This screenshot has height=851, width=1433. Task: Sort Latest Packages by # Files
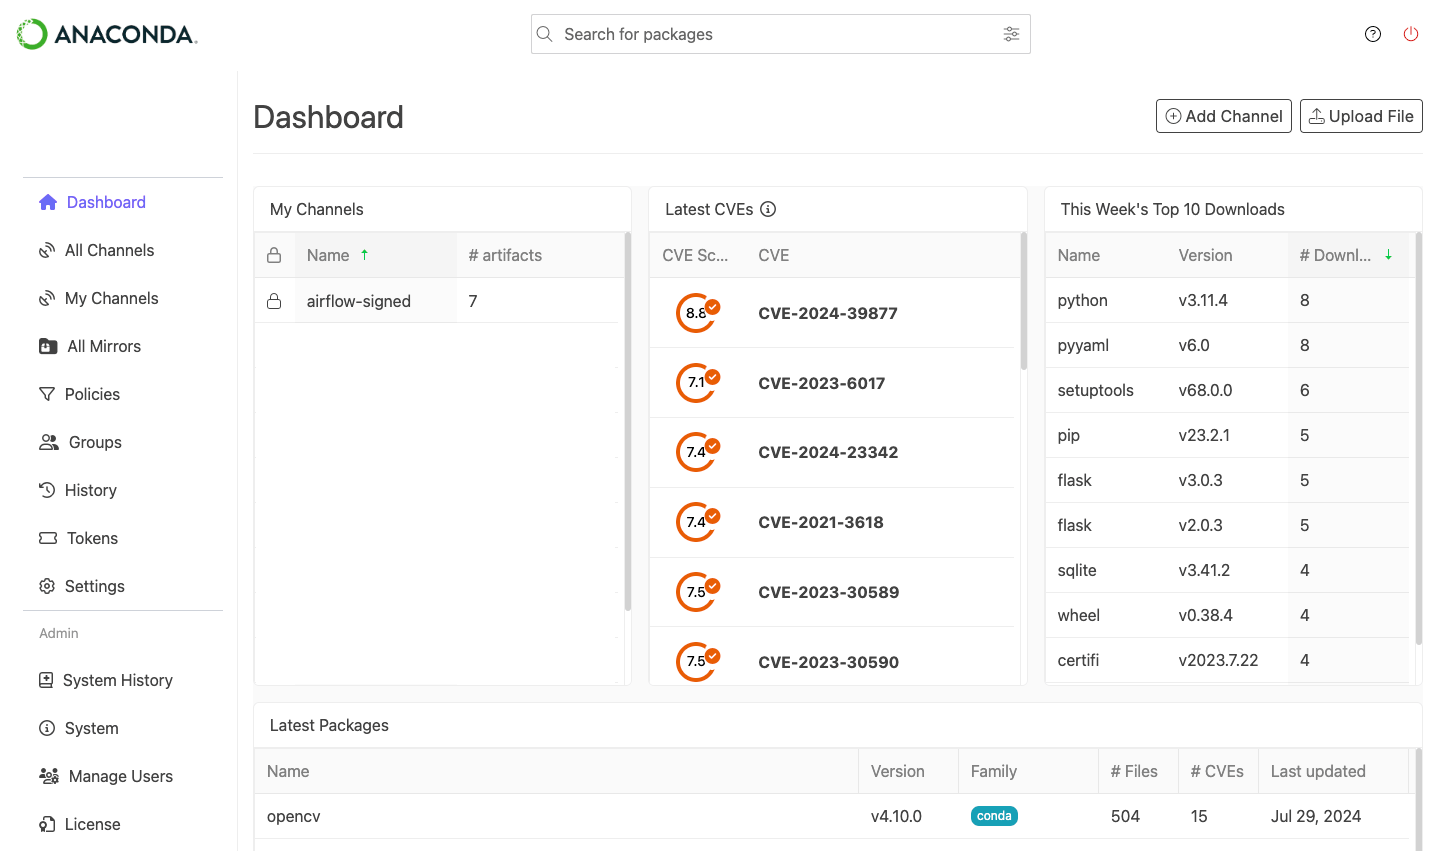coord(1138,771)
